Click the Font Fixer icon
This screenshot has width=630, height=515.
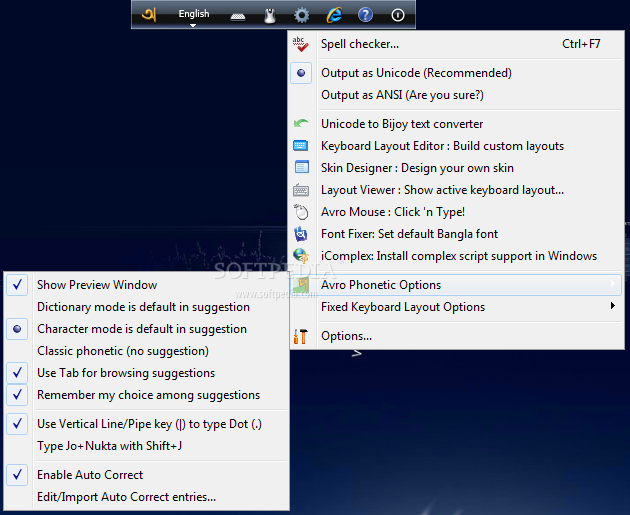301,234
